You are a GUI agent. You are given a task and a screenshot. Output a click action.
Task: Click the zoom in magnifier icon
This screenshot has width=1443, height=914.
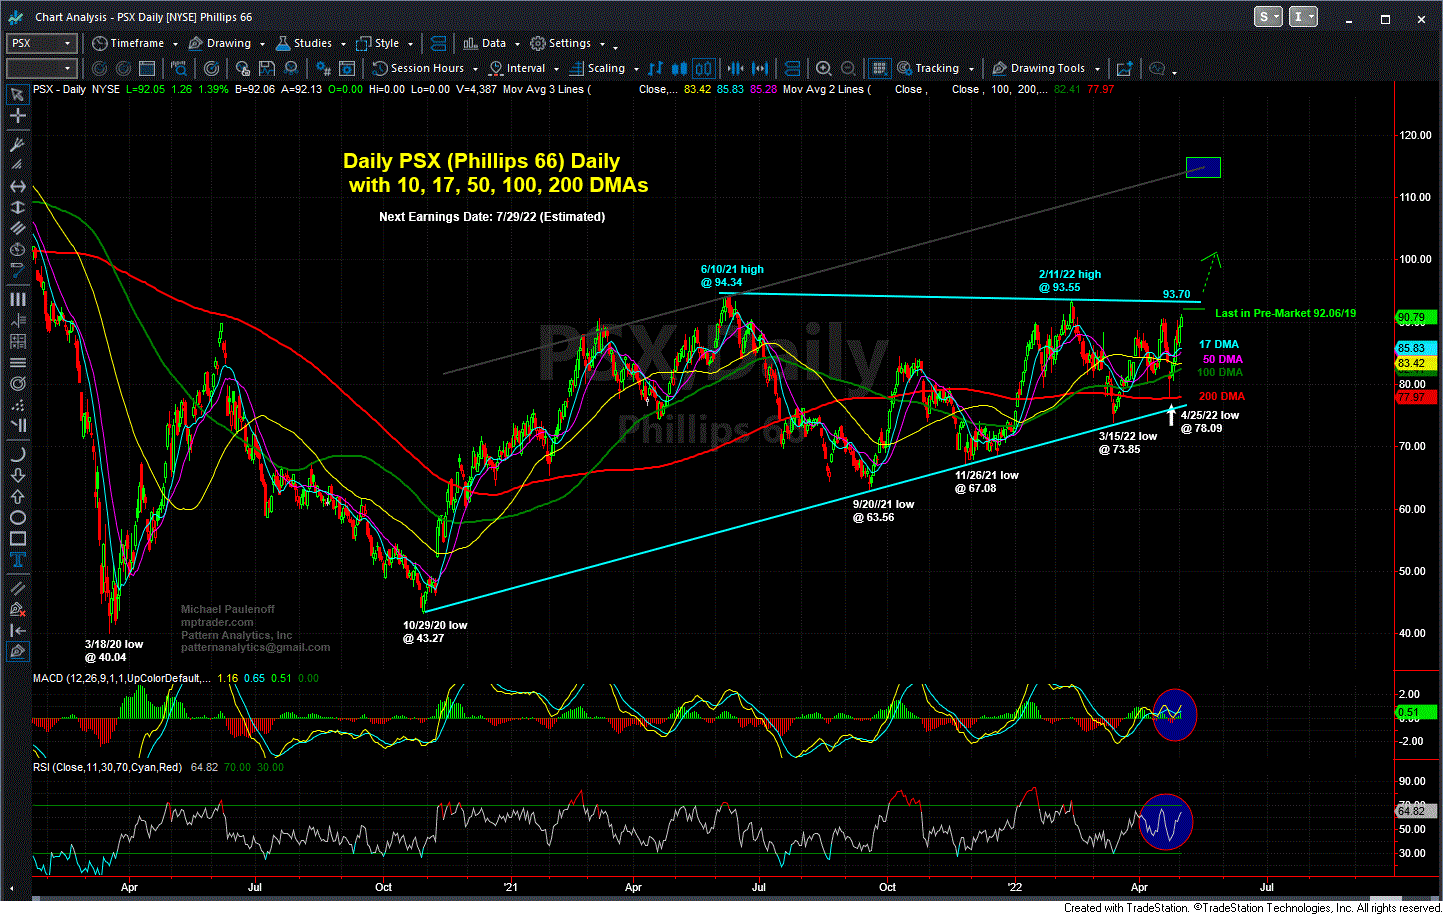point(823,68)
